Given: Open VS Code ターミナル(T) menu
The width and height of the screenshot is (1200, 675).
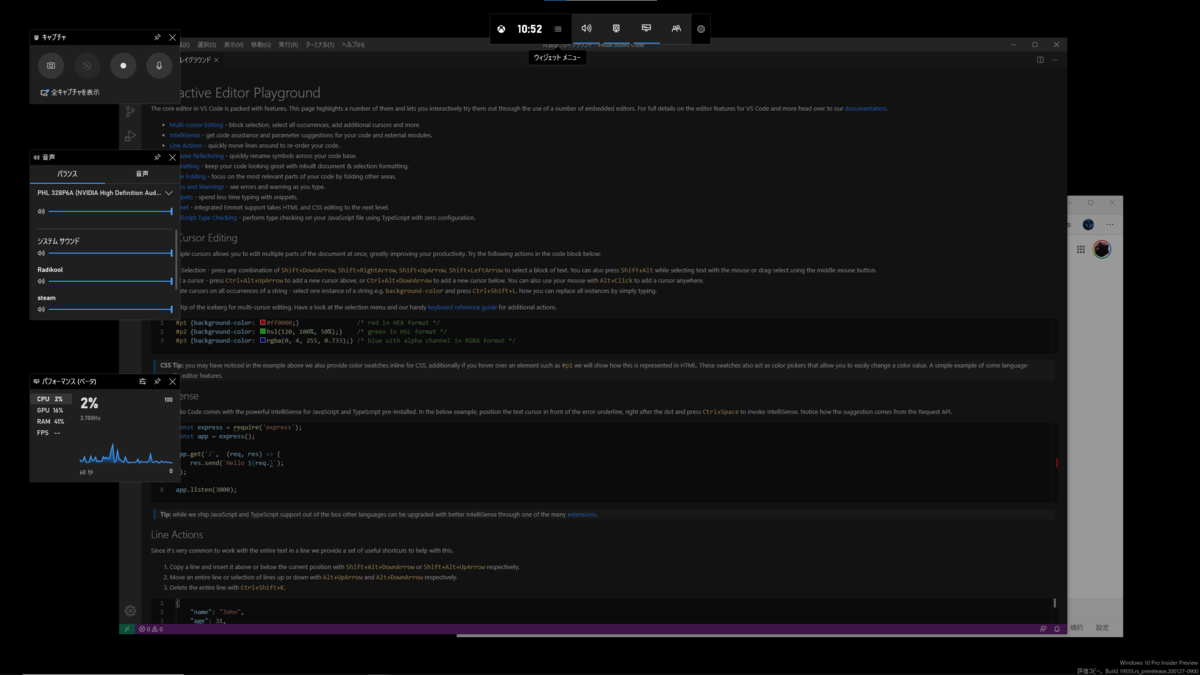Looking at the screenshot, I should click(320, 45).
